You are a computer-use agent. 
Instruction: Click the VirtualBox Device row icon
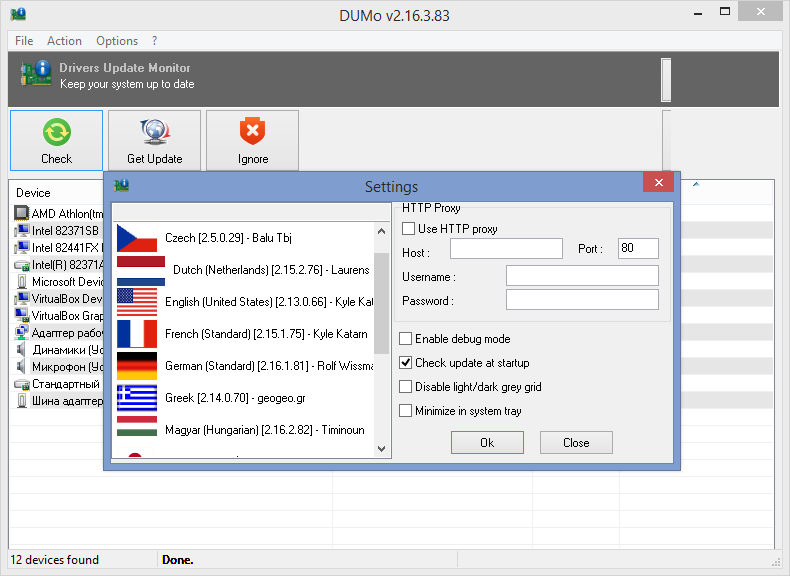(x=22, y=298)
